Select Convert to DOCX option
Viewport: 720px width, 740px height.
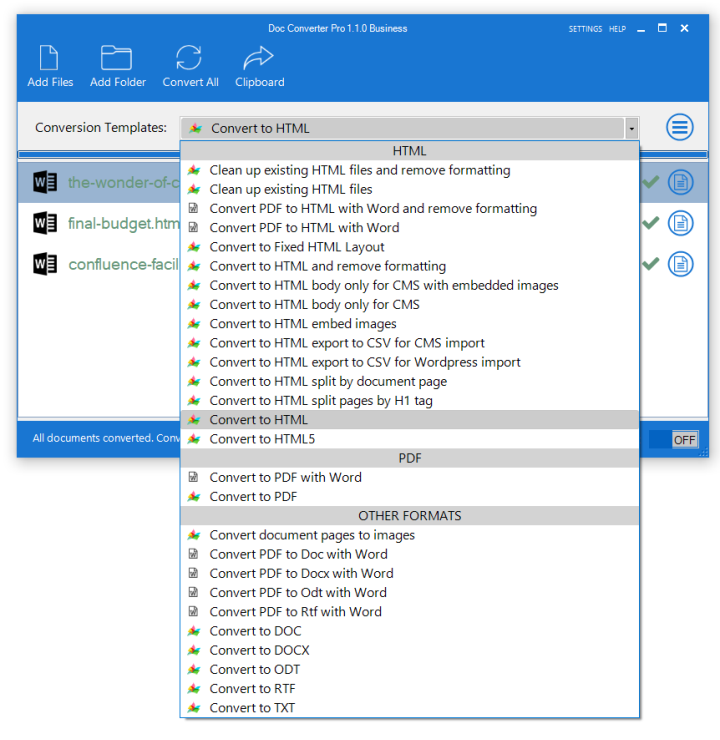[x=259, y=650]
